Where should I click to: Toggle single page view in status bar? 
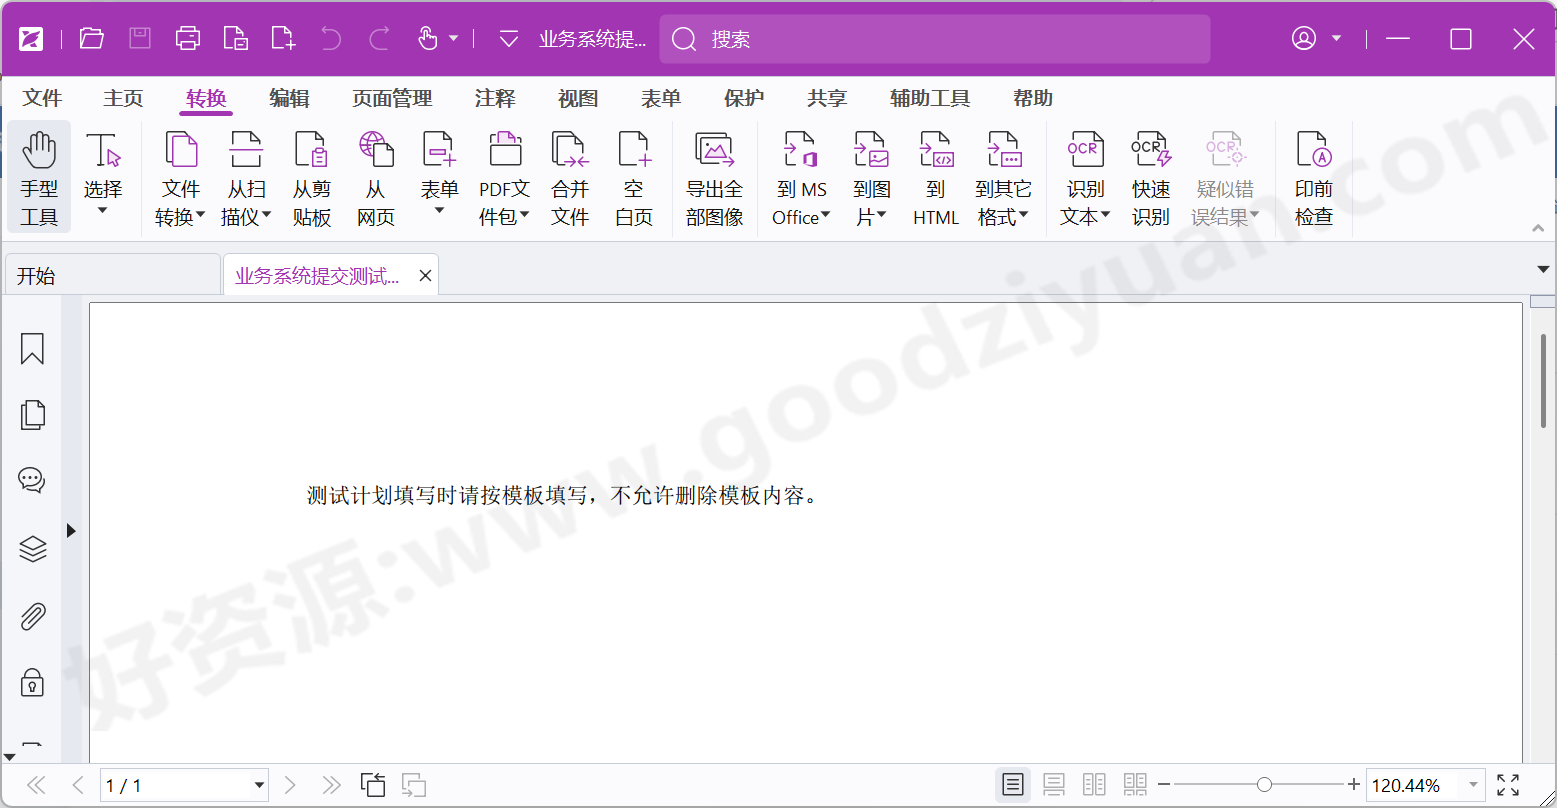[x=1012, y=785]
